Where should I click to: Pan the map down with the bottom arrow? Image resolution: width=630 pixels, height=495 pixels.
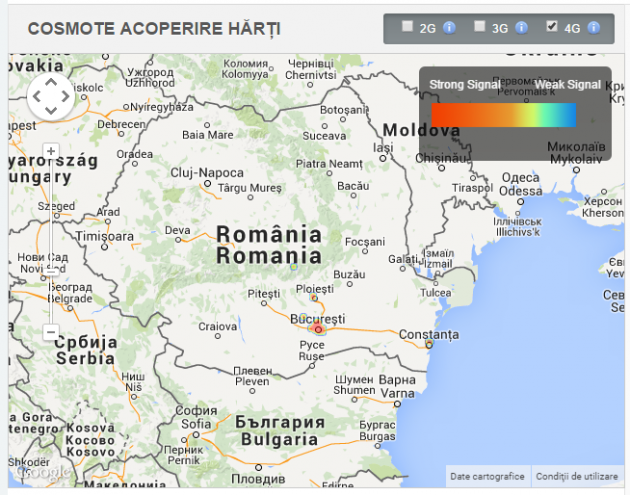(x=50, y=110)
